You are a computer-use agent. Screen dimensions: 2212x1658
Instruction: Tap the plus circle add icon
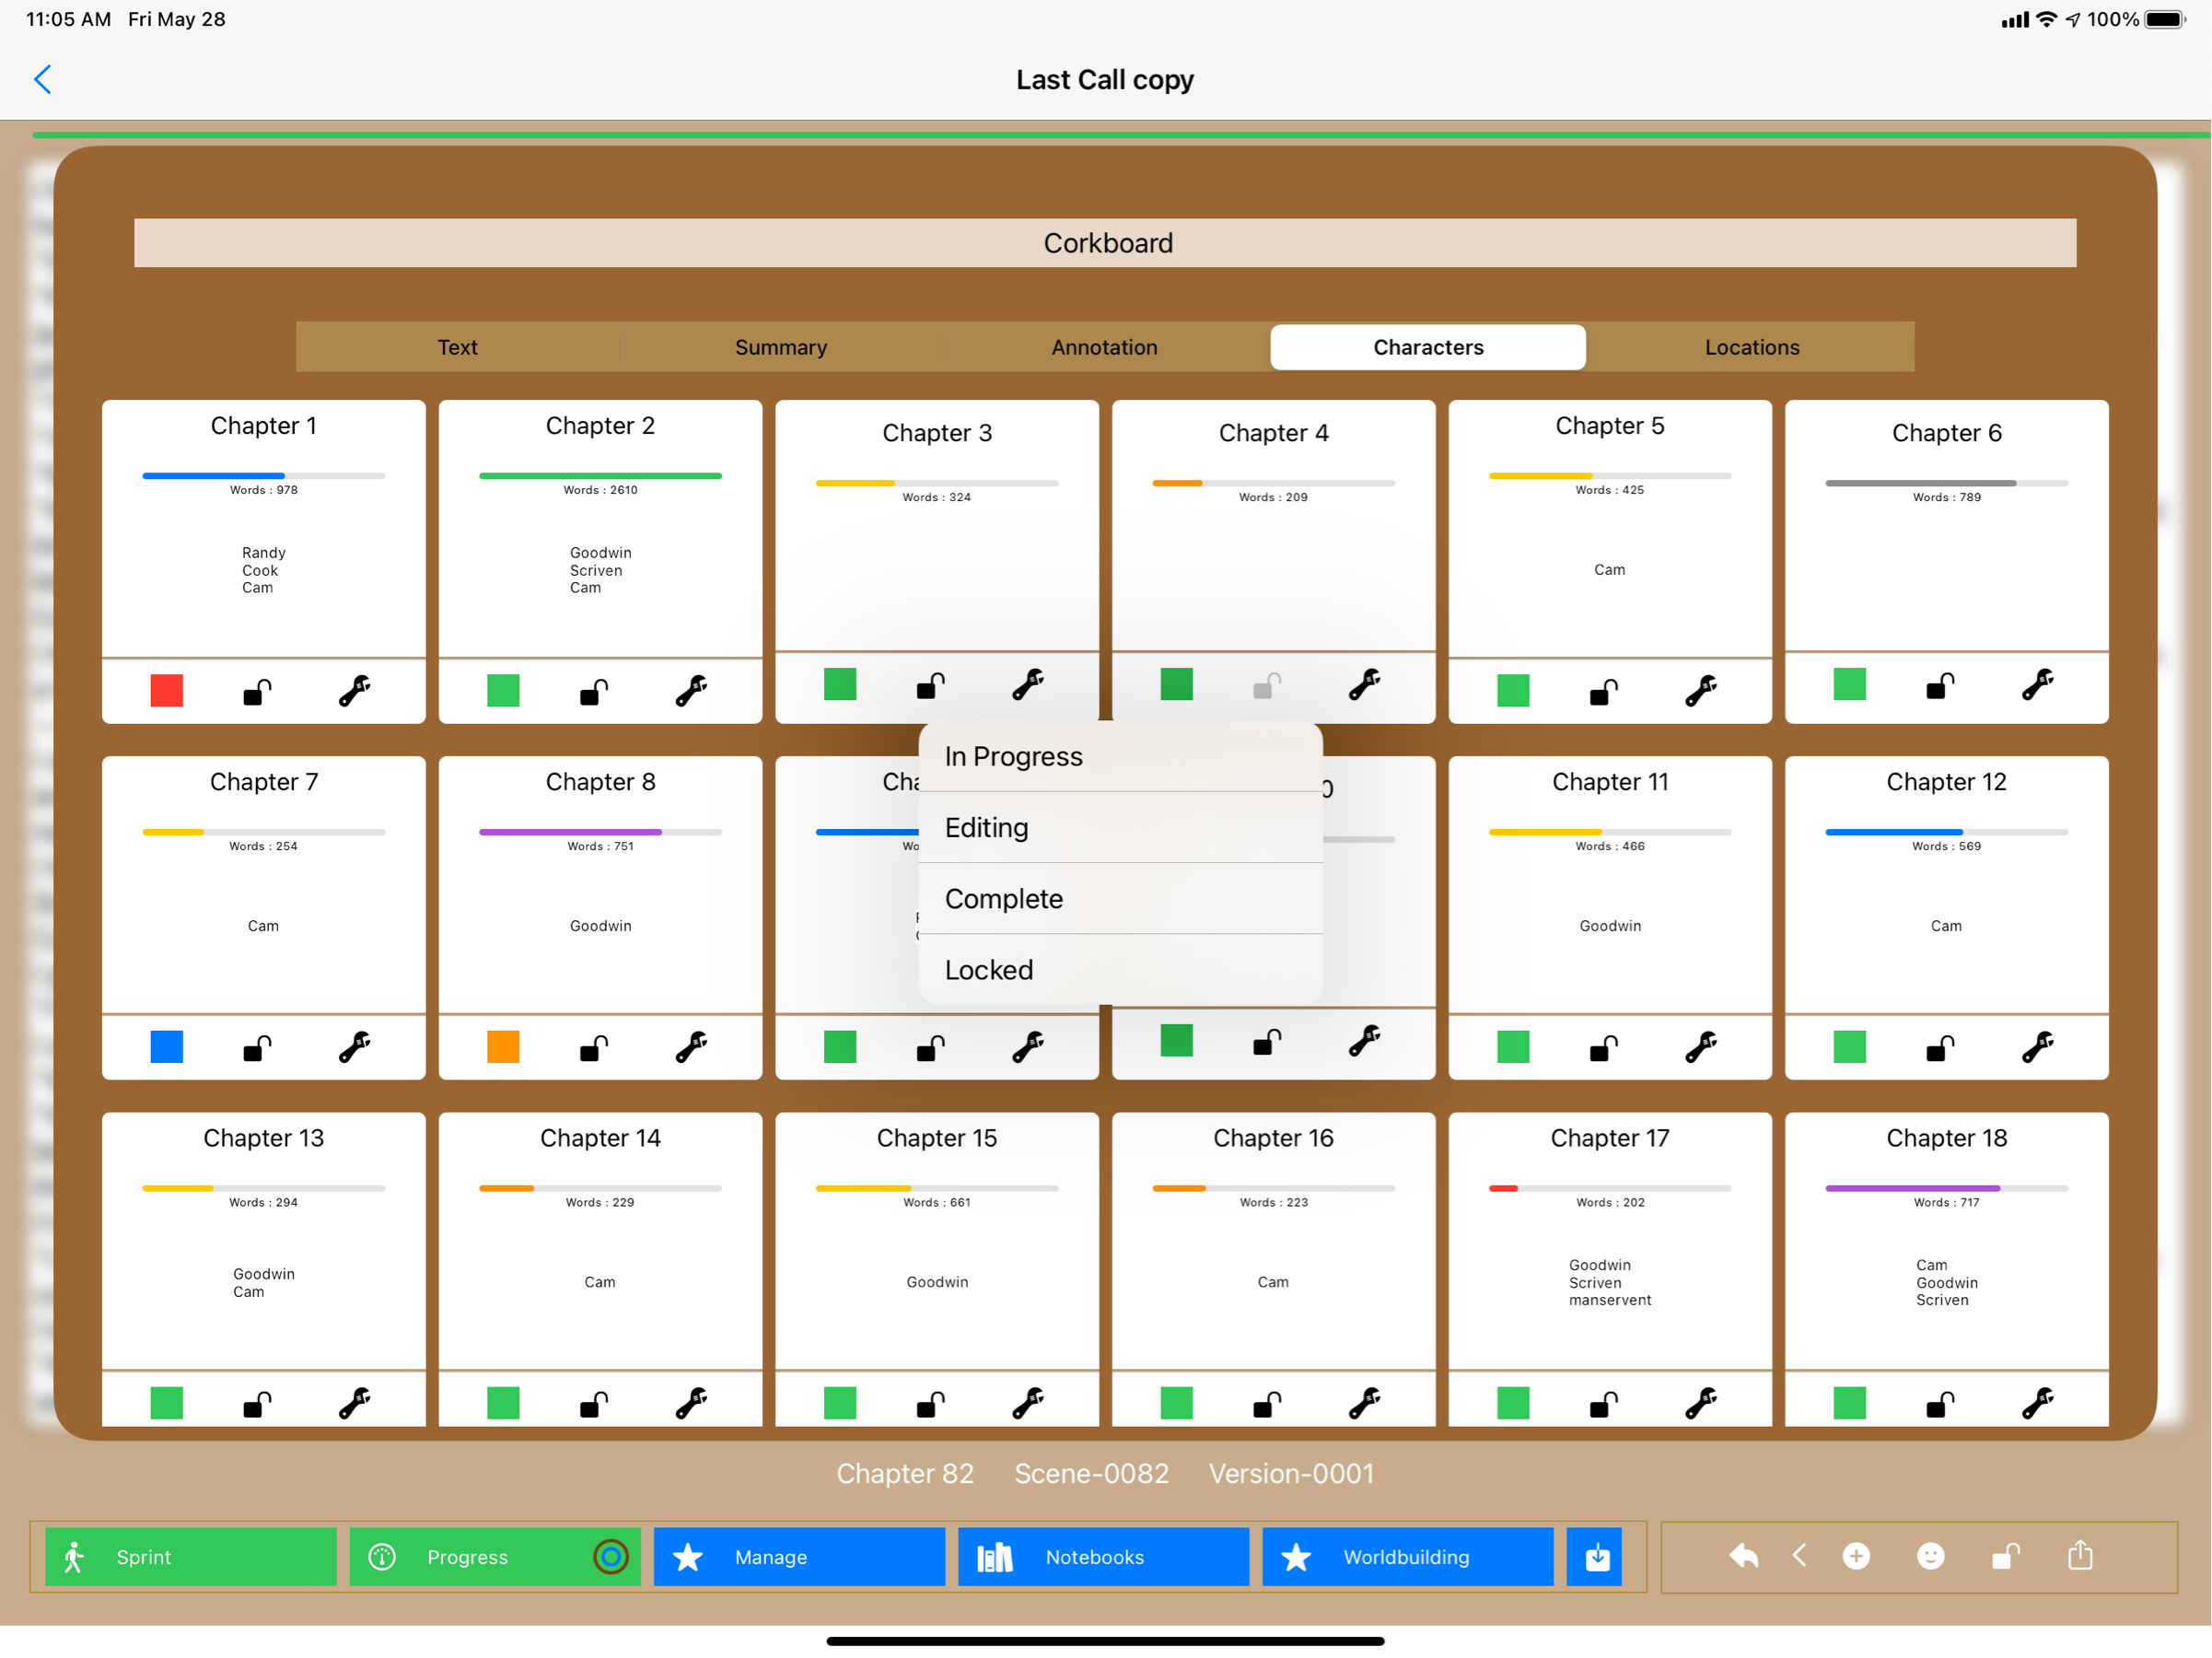[x=1856, y=1556]
